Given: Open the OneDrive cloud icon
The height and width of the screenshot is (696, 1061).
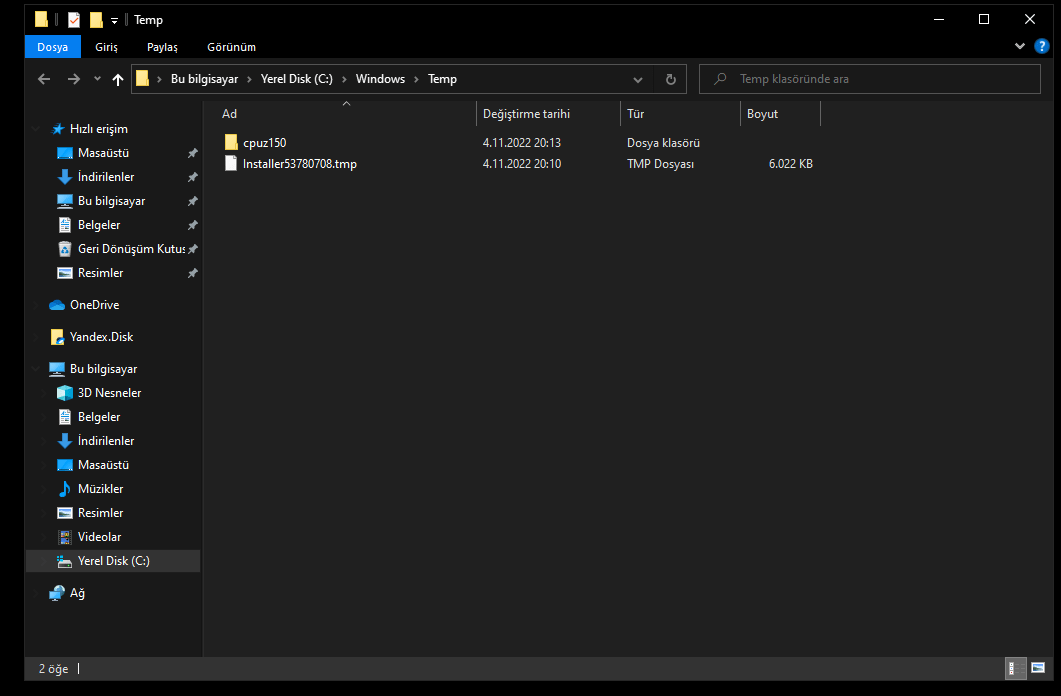Looking at the screenshot, I should [57, 305].
